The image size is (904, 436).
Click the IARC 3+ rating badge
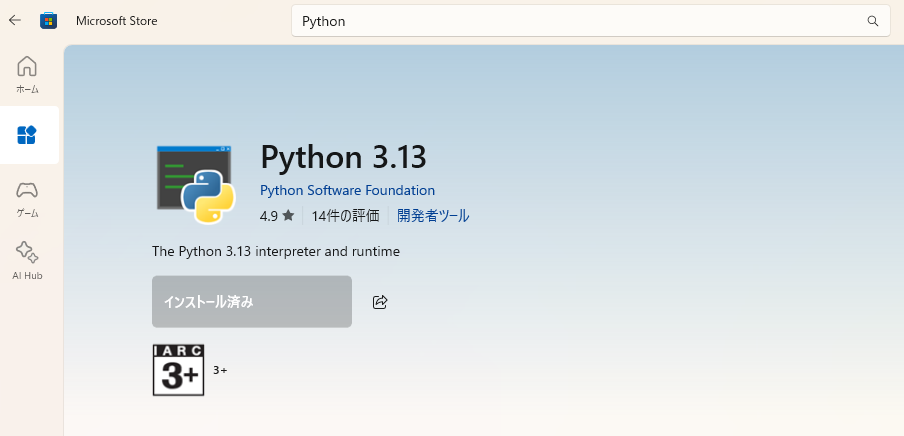pos(178,370)
